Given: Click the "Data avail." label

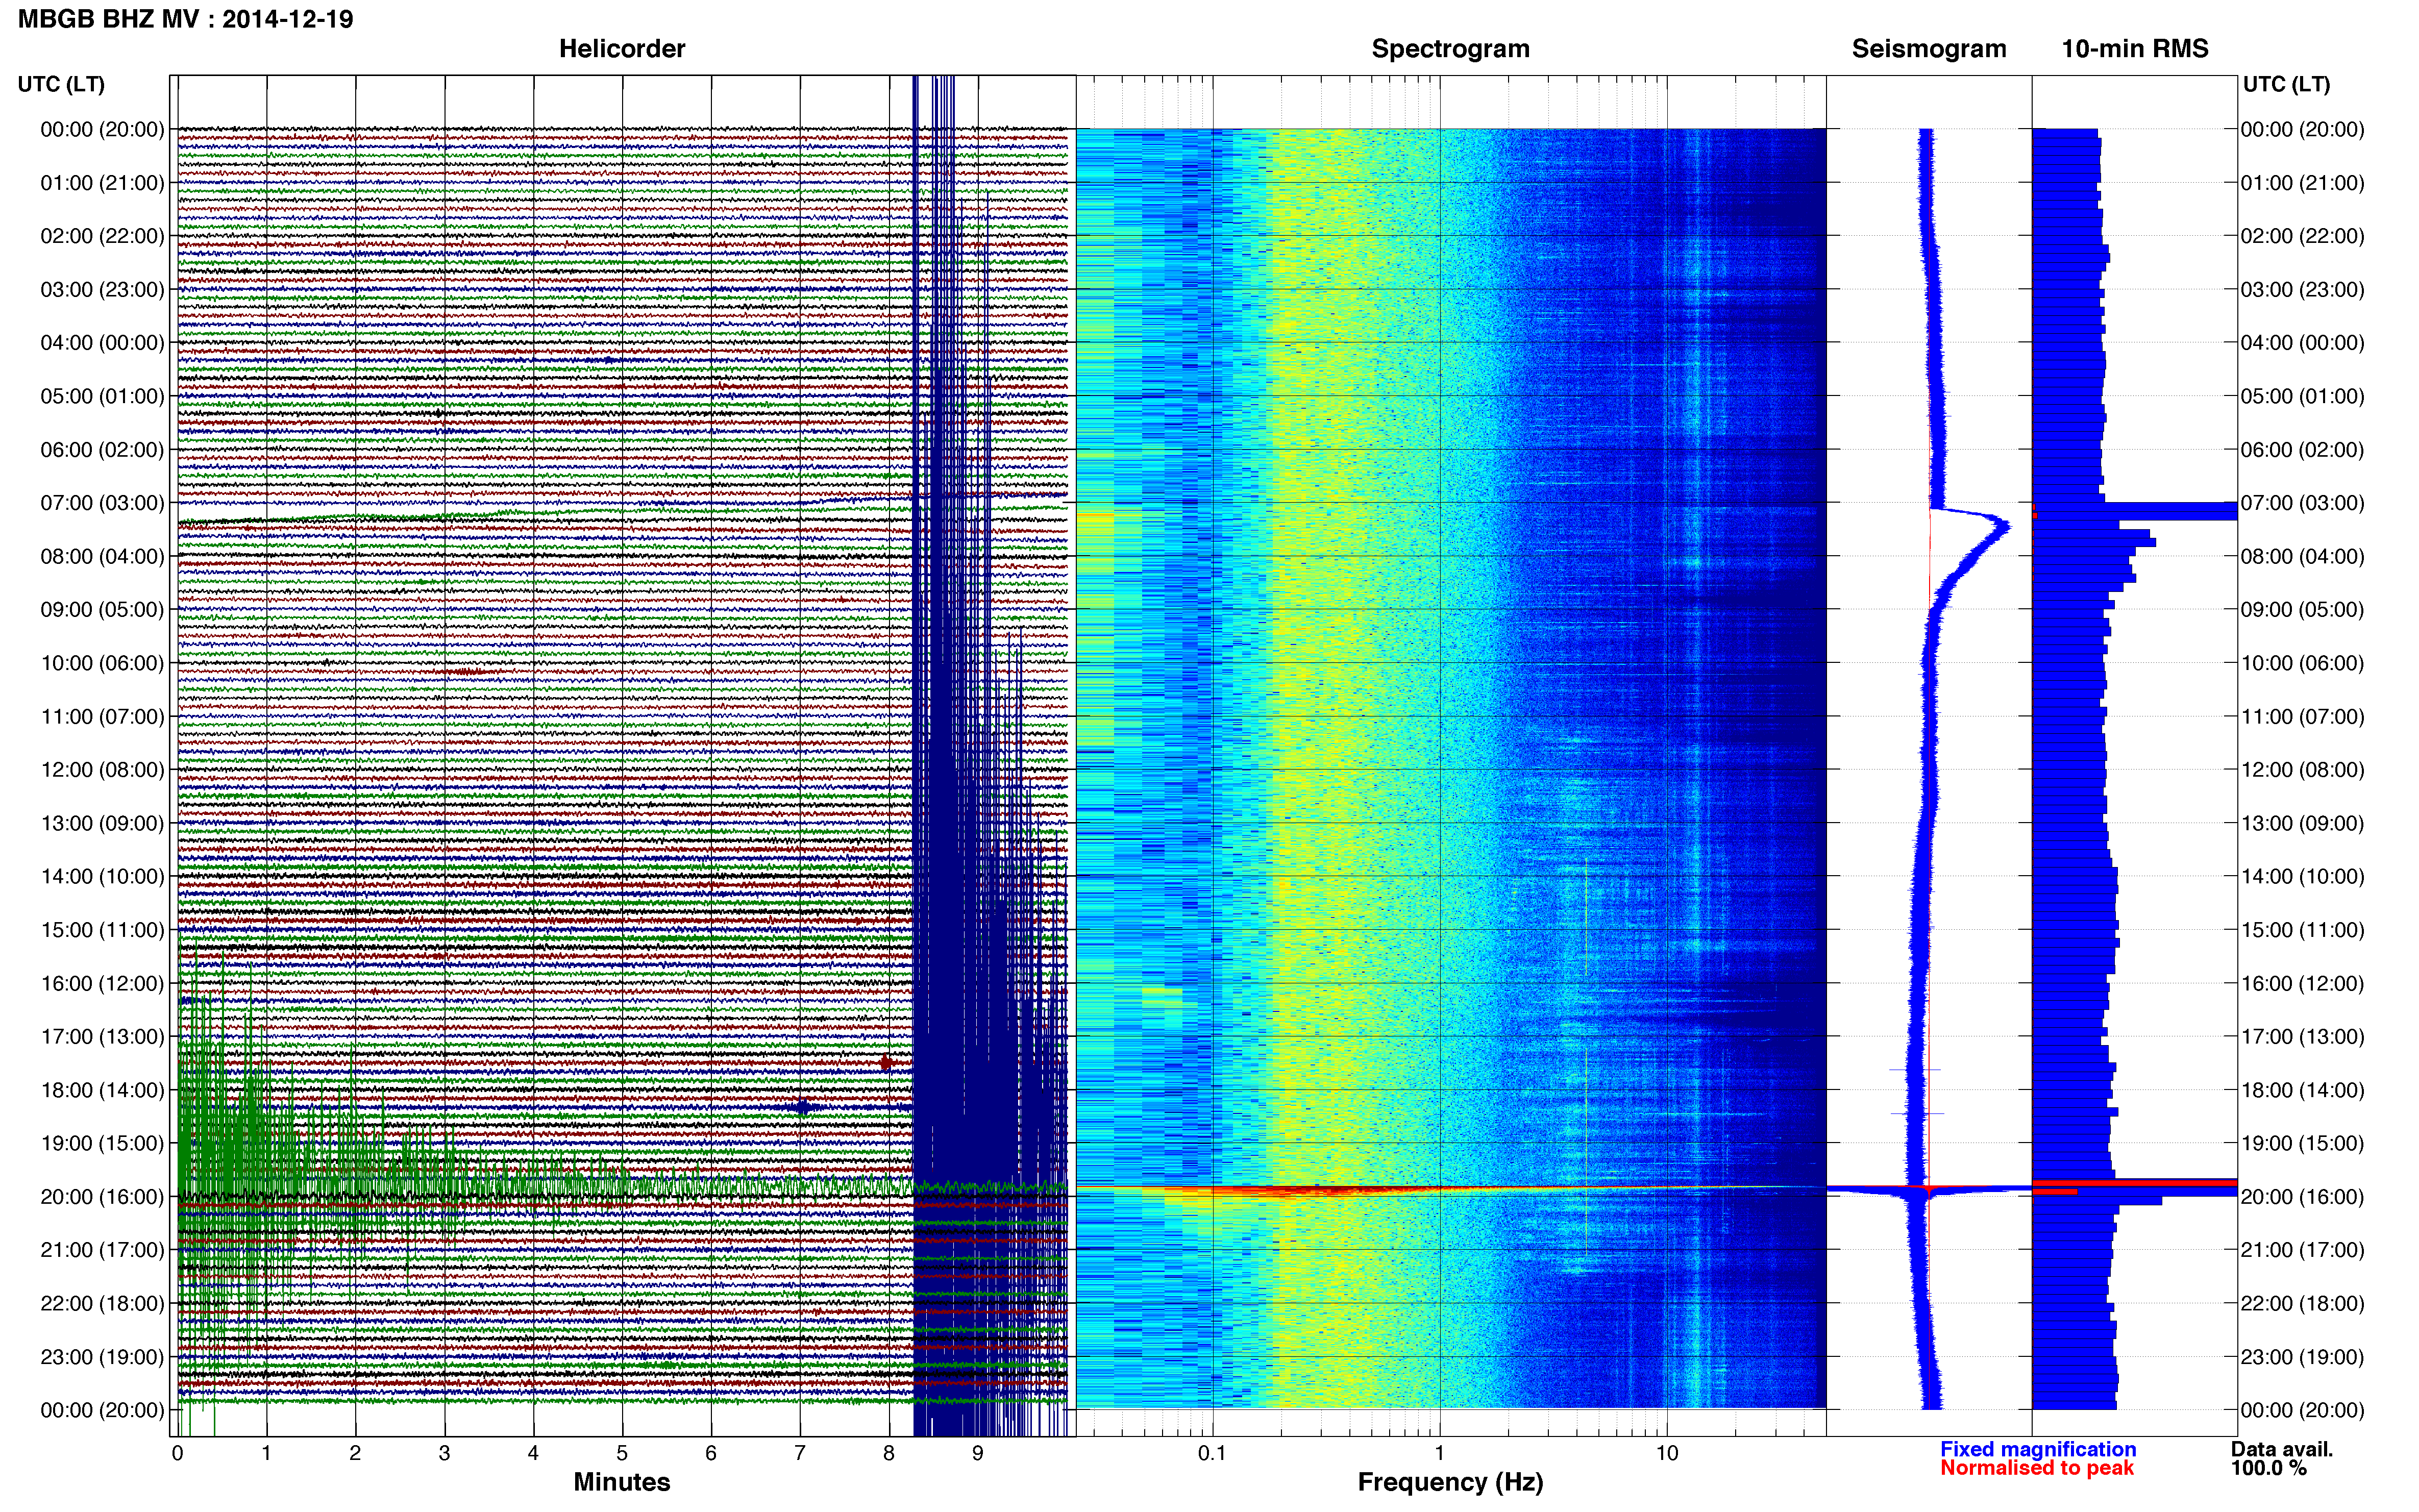Looking at the screenshot, I should (2281, 1449).
